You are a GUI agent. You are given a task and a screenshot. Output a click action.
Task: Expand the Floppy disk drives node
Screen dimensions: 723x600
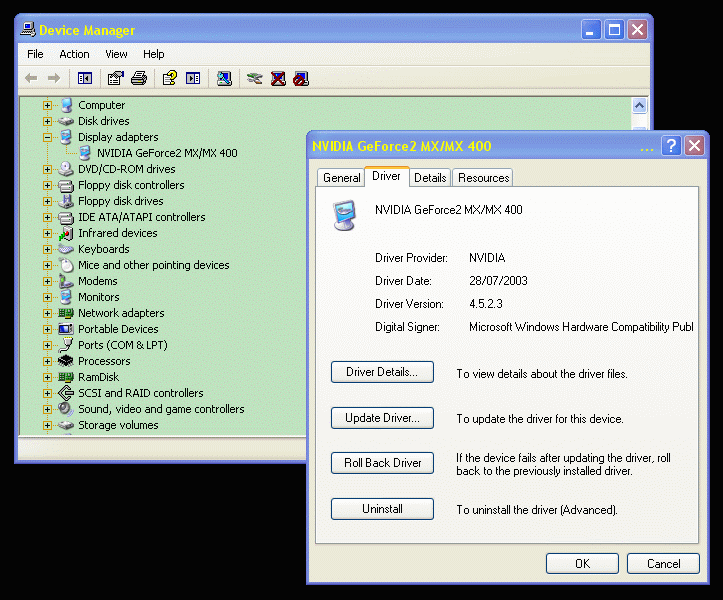point(47,202)
